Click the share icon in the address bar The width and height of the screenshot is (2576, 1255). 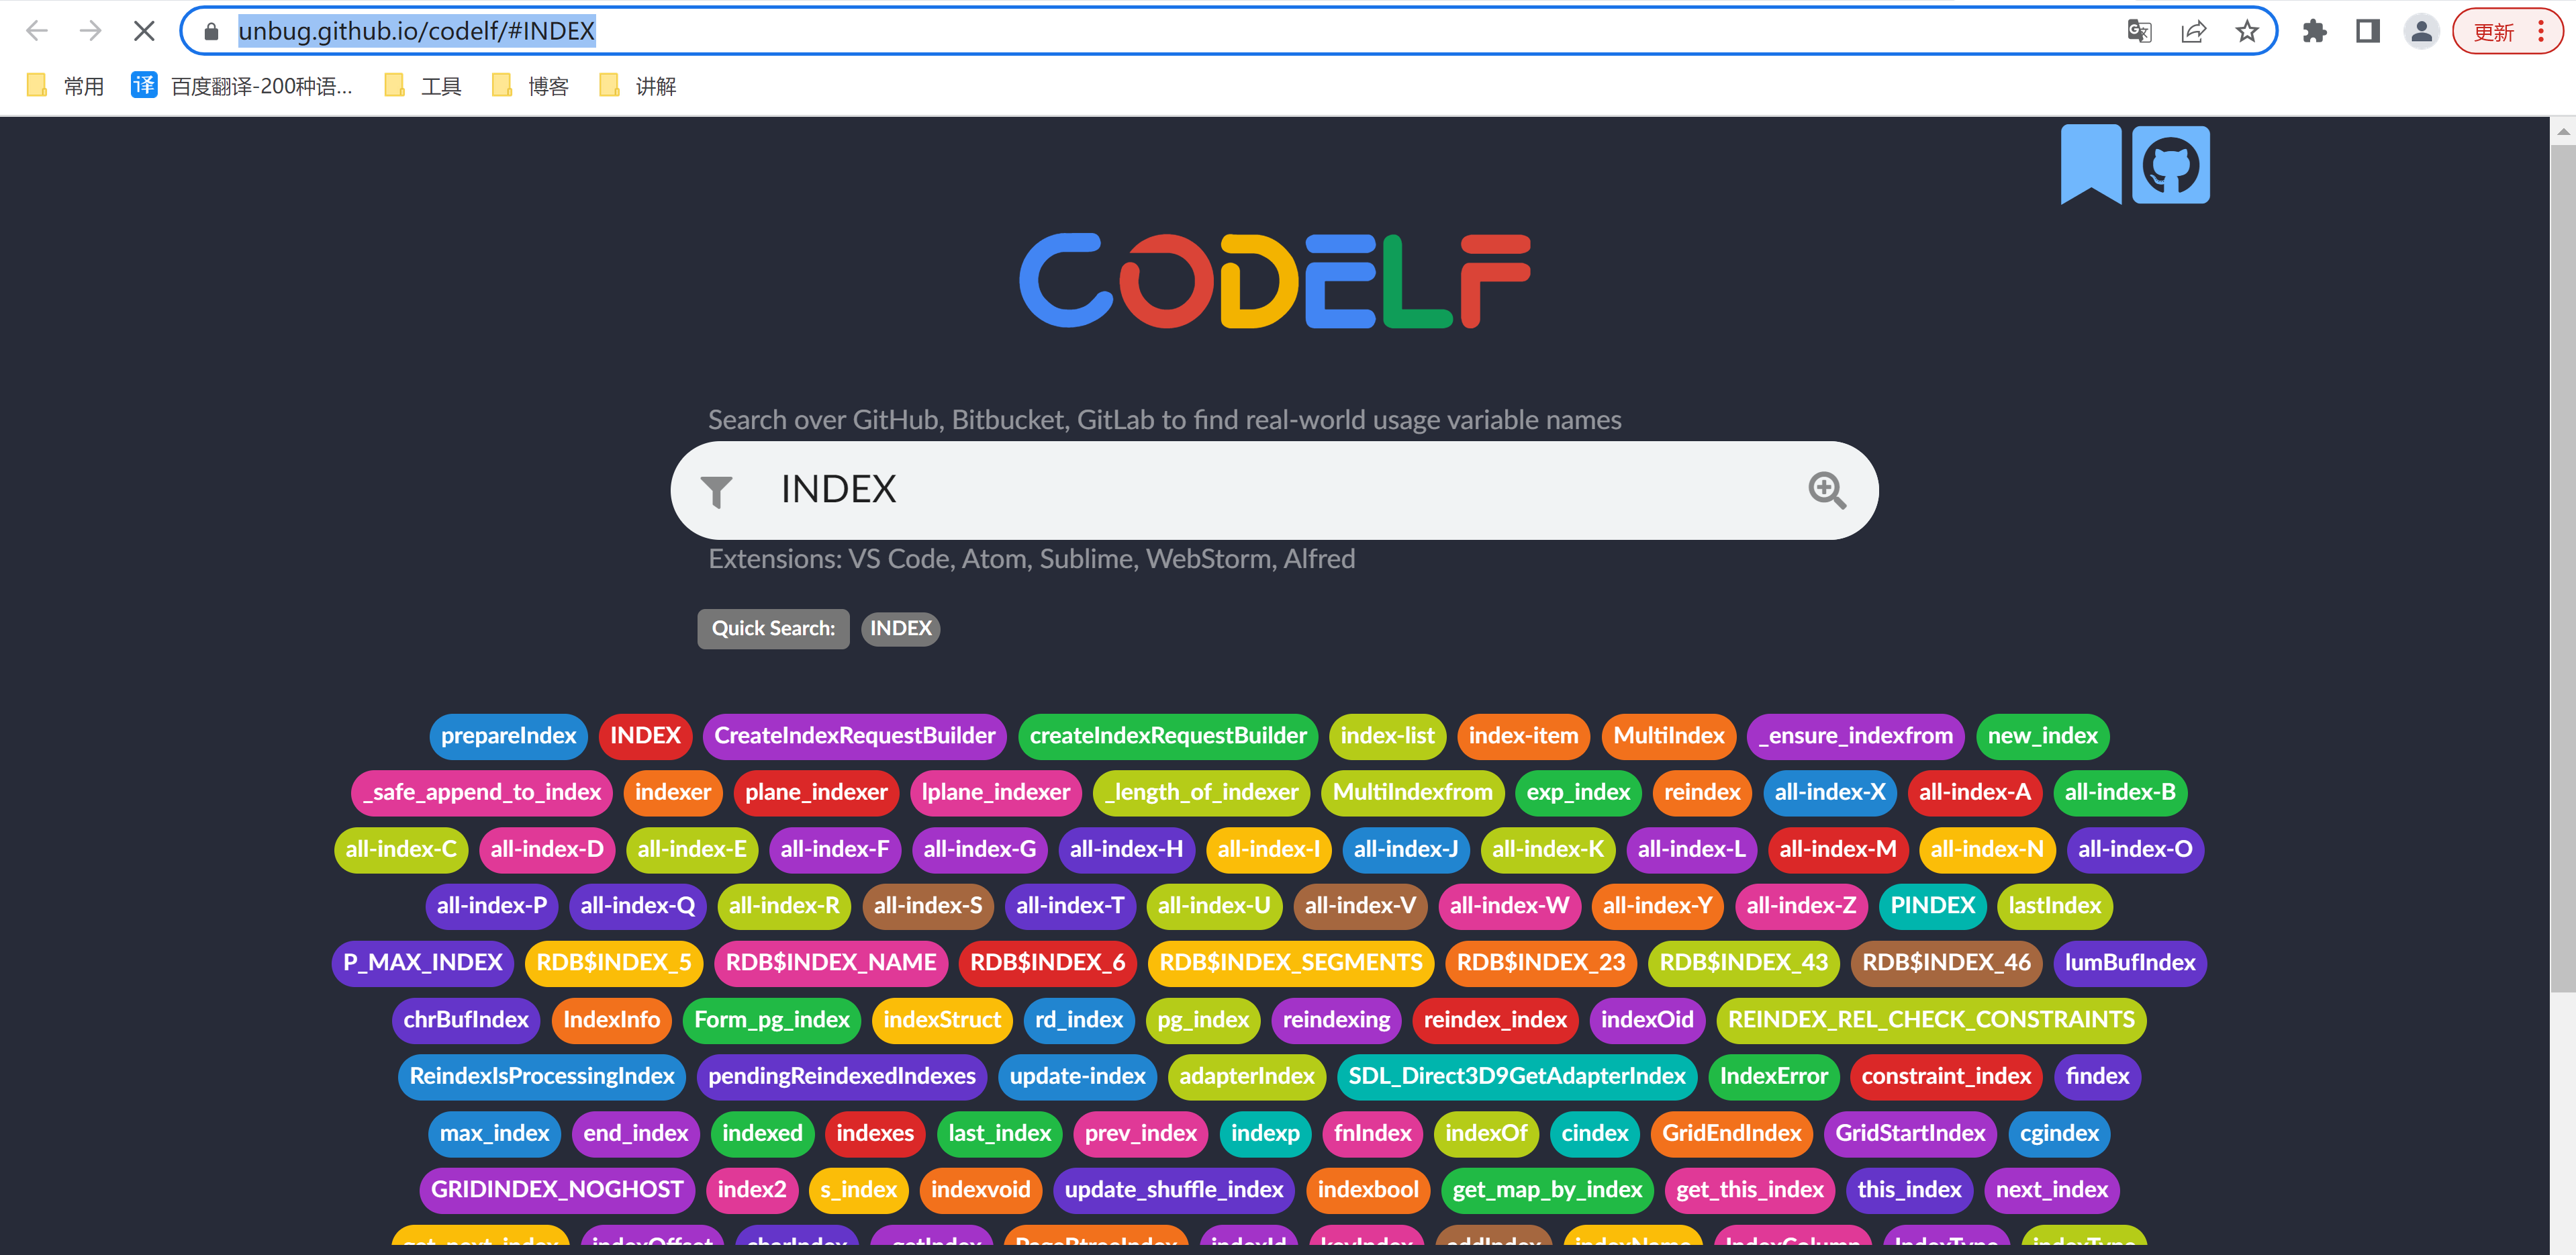pyautogui.click(x=2194, y=30)
